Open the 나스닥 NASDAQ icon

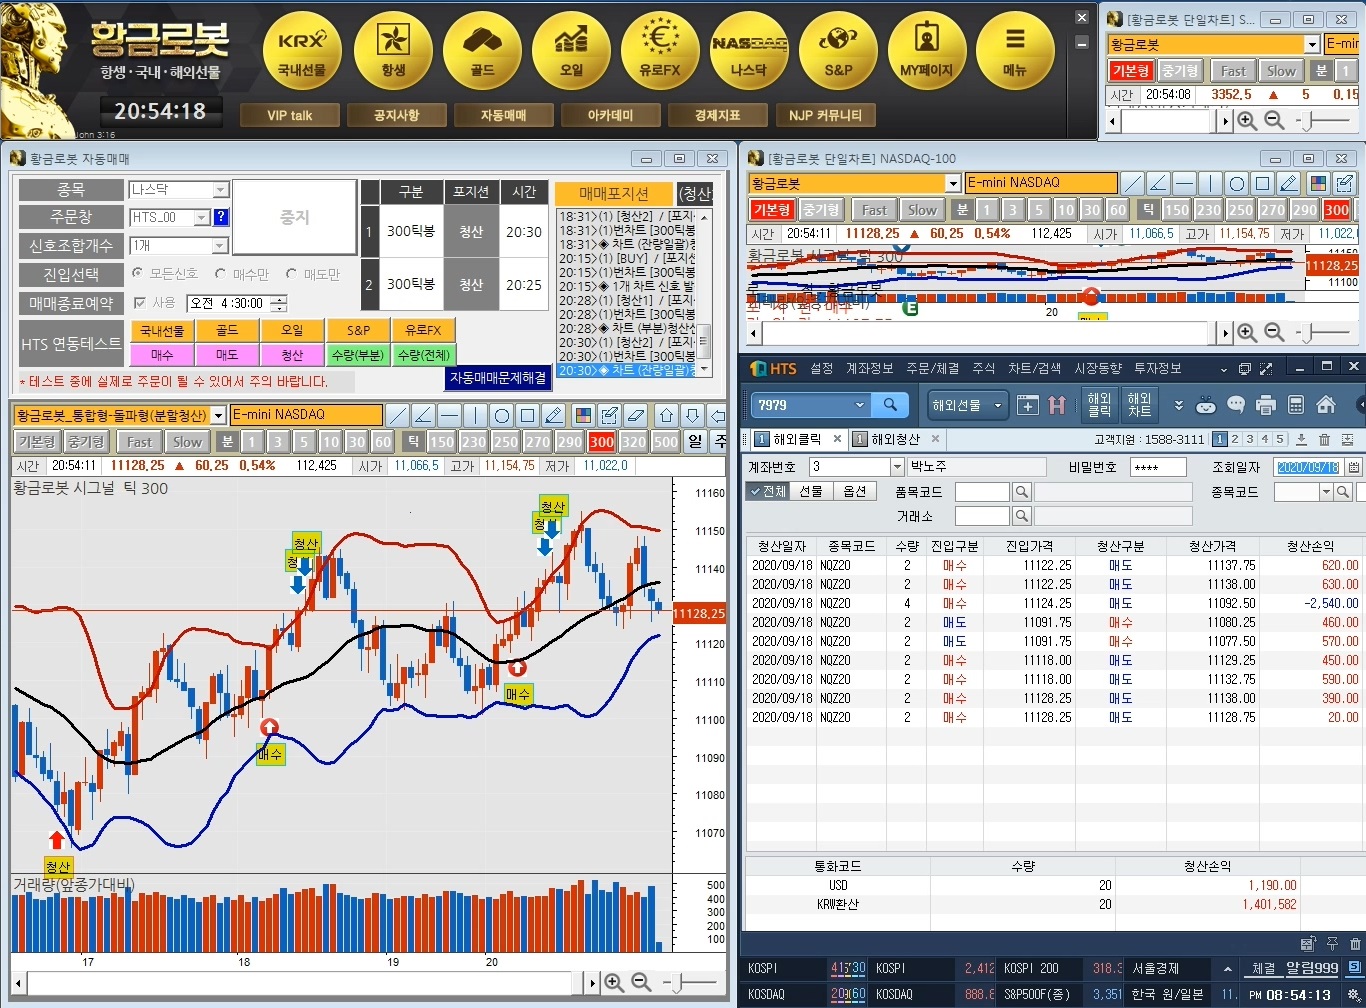[749, 50]
